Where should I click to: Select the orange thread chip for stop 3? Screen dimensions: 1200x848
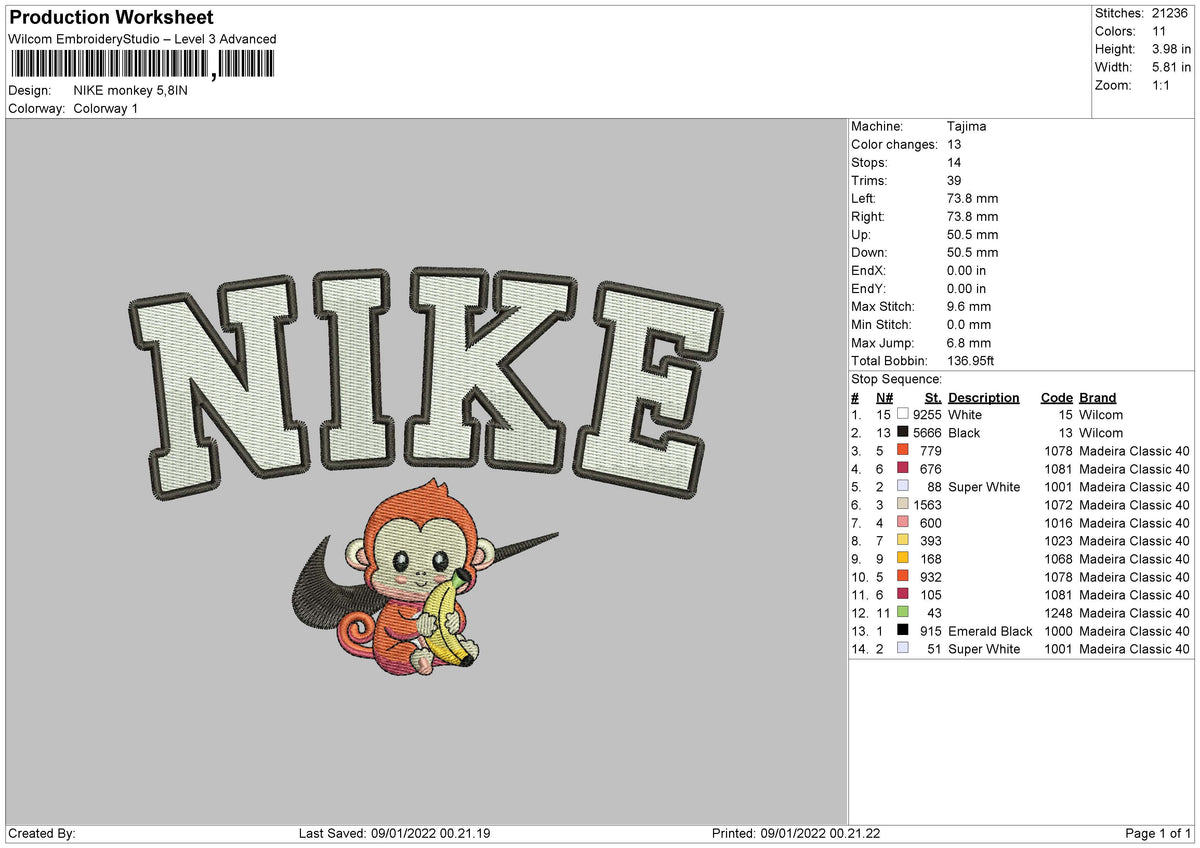point(902,451)
